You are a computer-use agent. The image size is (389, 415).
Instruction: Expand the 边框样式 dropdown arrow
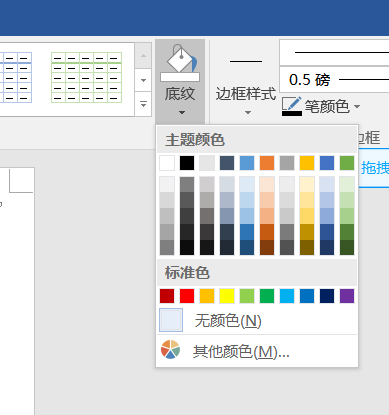pos(247,113)
